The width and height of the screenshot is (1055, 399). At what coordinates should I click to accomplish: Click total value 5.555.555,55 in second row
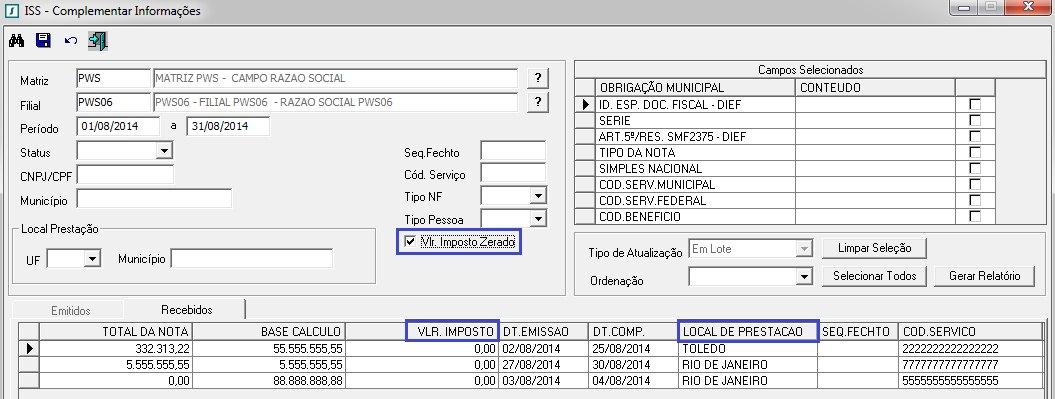[x=116, y=365]
